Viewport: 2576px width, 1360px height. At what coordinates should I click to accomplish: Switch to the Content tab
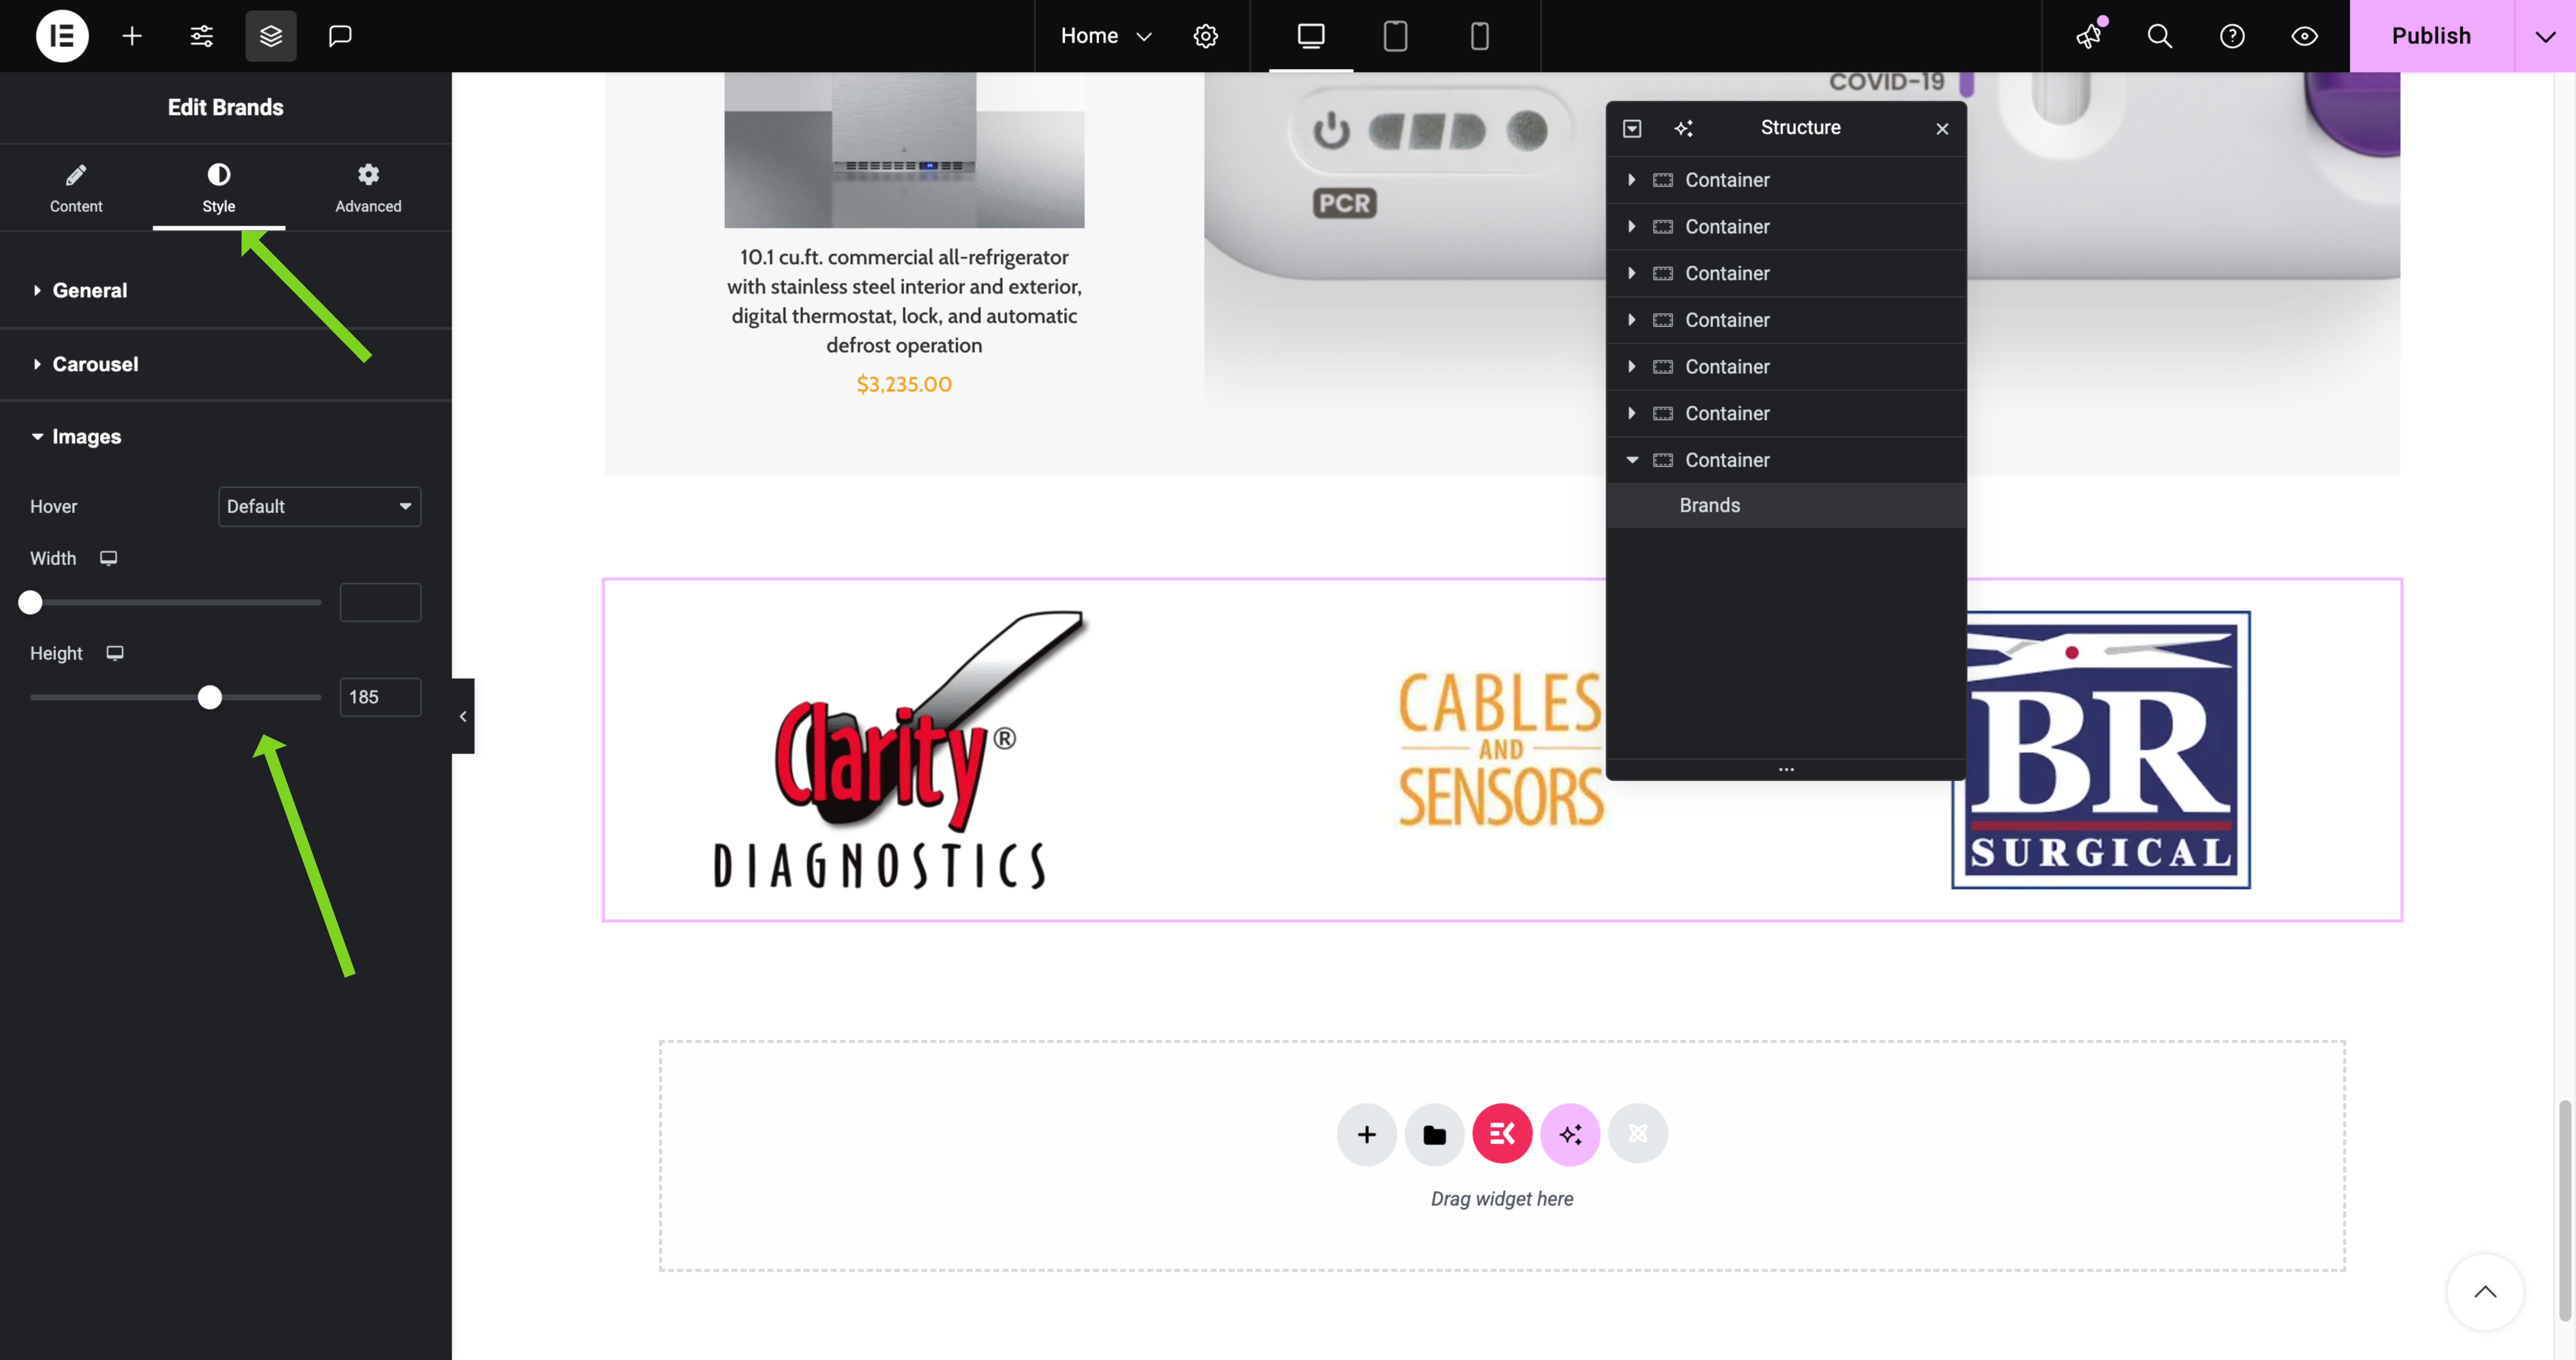point(76,188)
